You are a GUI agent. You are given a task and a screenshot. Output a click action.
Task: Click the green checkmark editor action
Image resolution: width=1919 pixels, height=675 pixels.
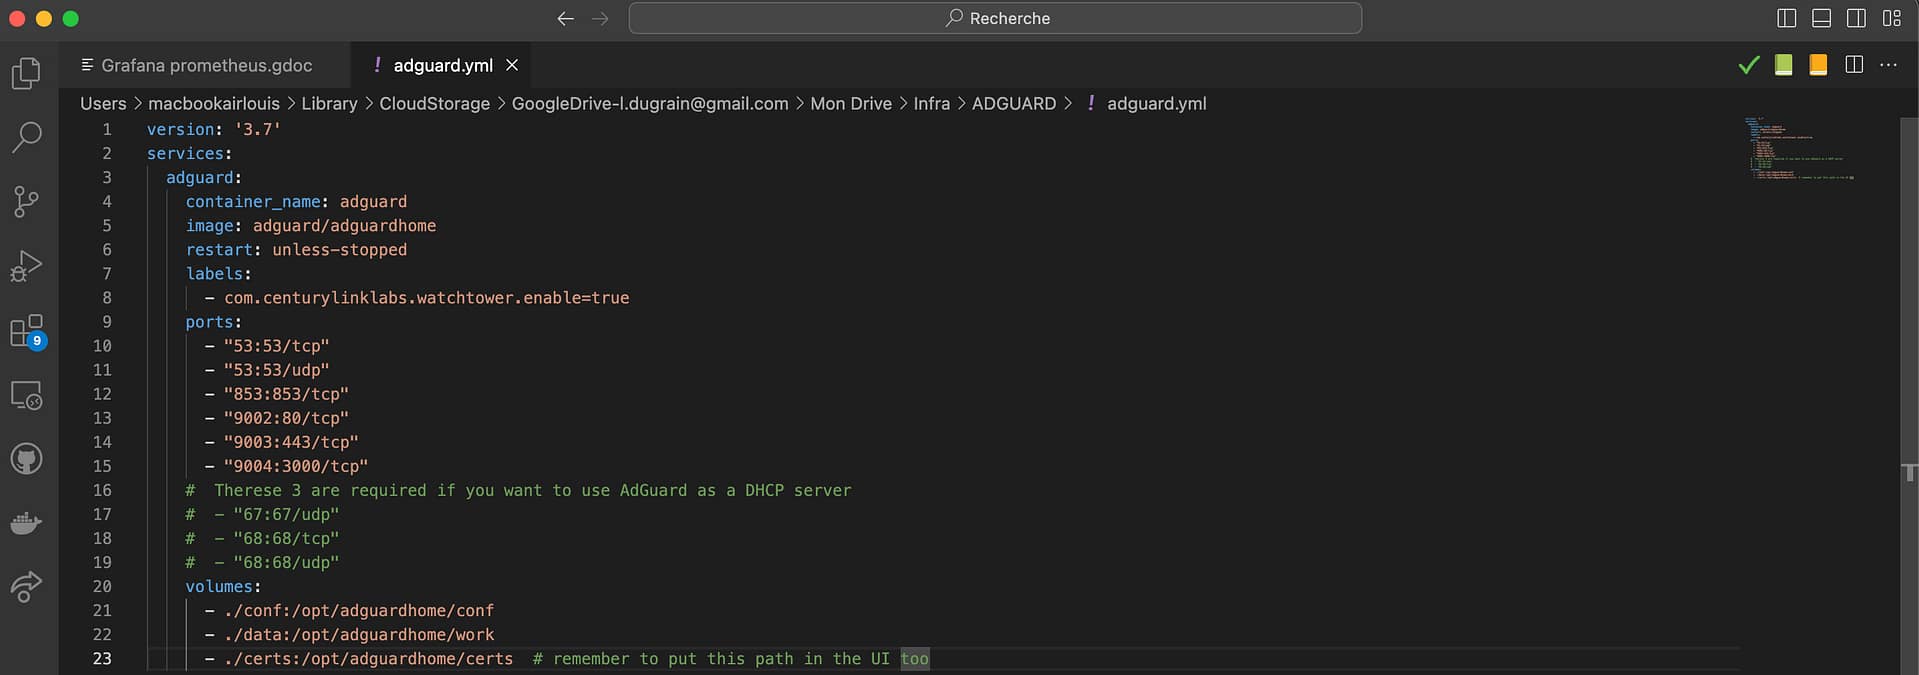1749,65
